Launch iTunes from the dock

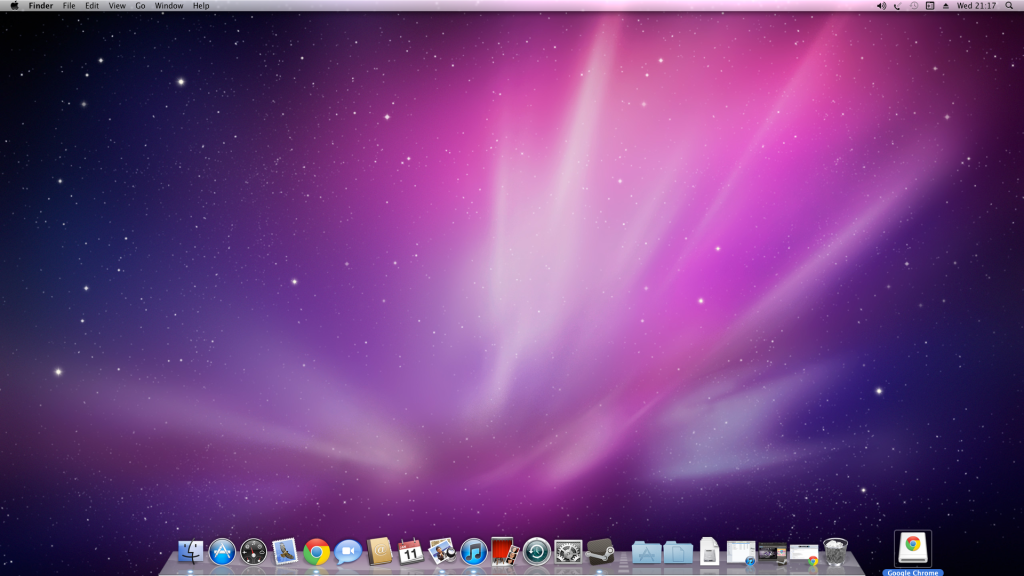click(x=474, y=551)
